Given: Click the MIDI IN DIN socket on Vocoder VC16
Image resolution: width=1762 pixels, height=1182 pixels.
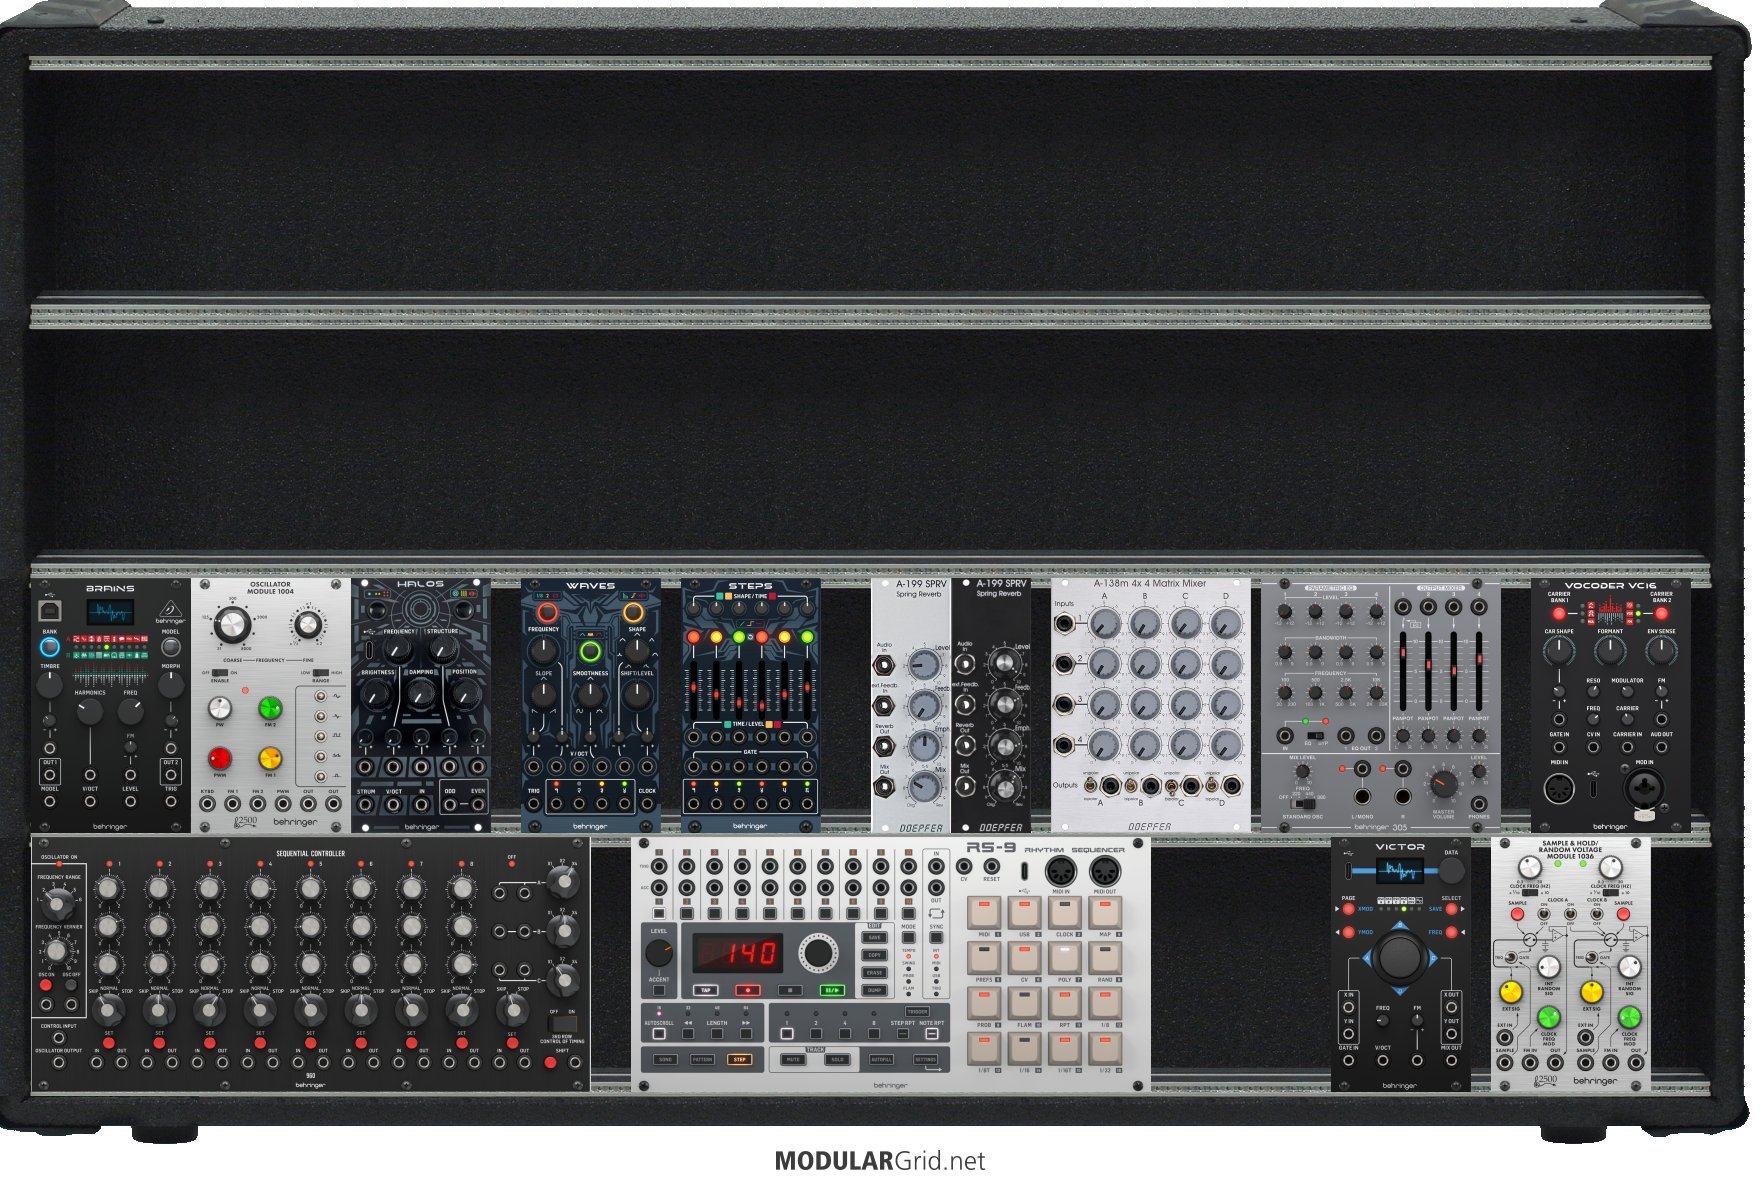Looking at the screenshot, I should (1559, 789).
